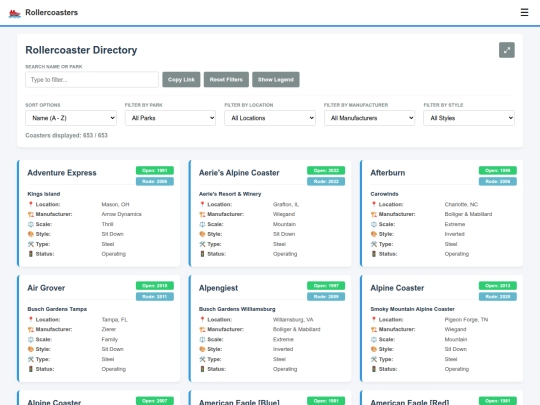This screenshot has width=540, height=405.
Task: Click the location pin icon on Smoky Mountain Alpine Coaster
Action: (x=374, y=320)
